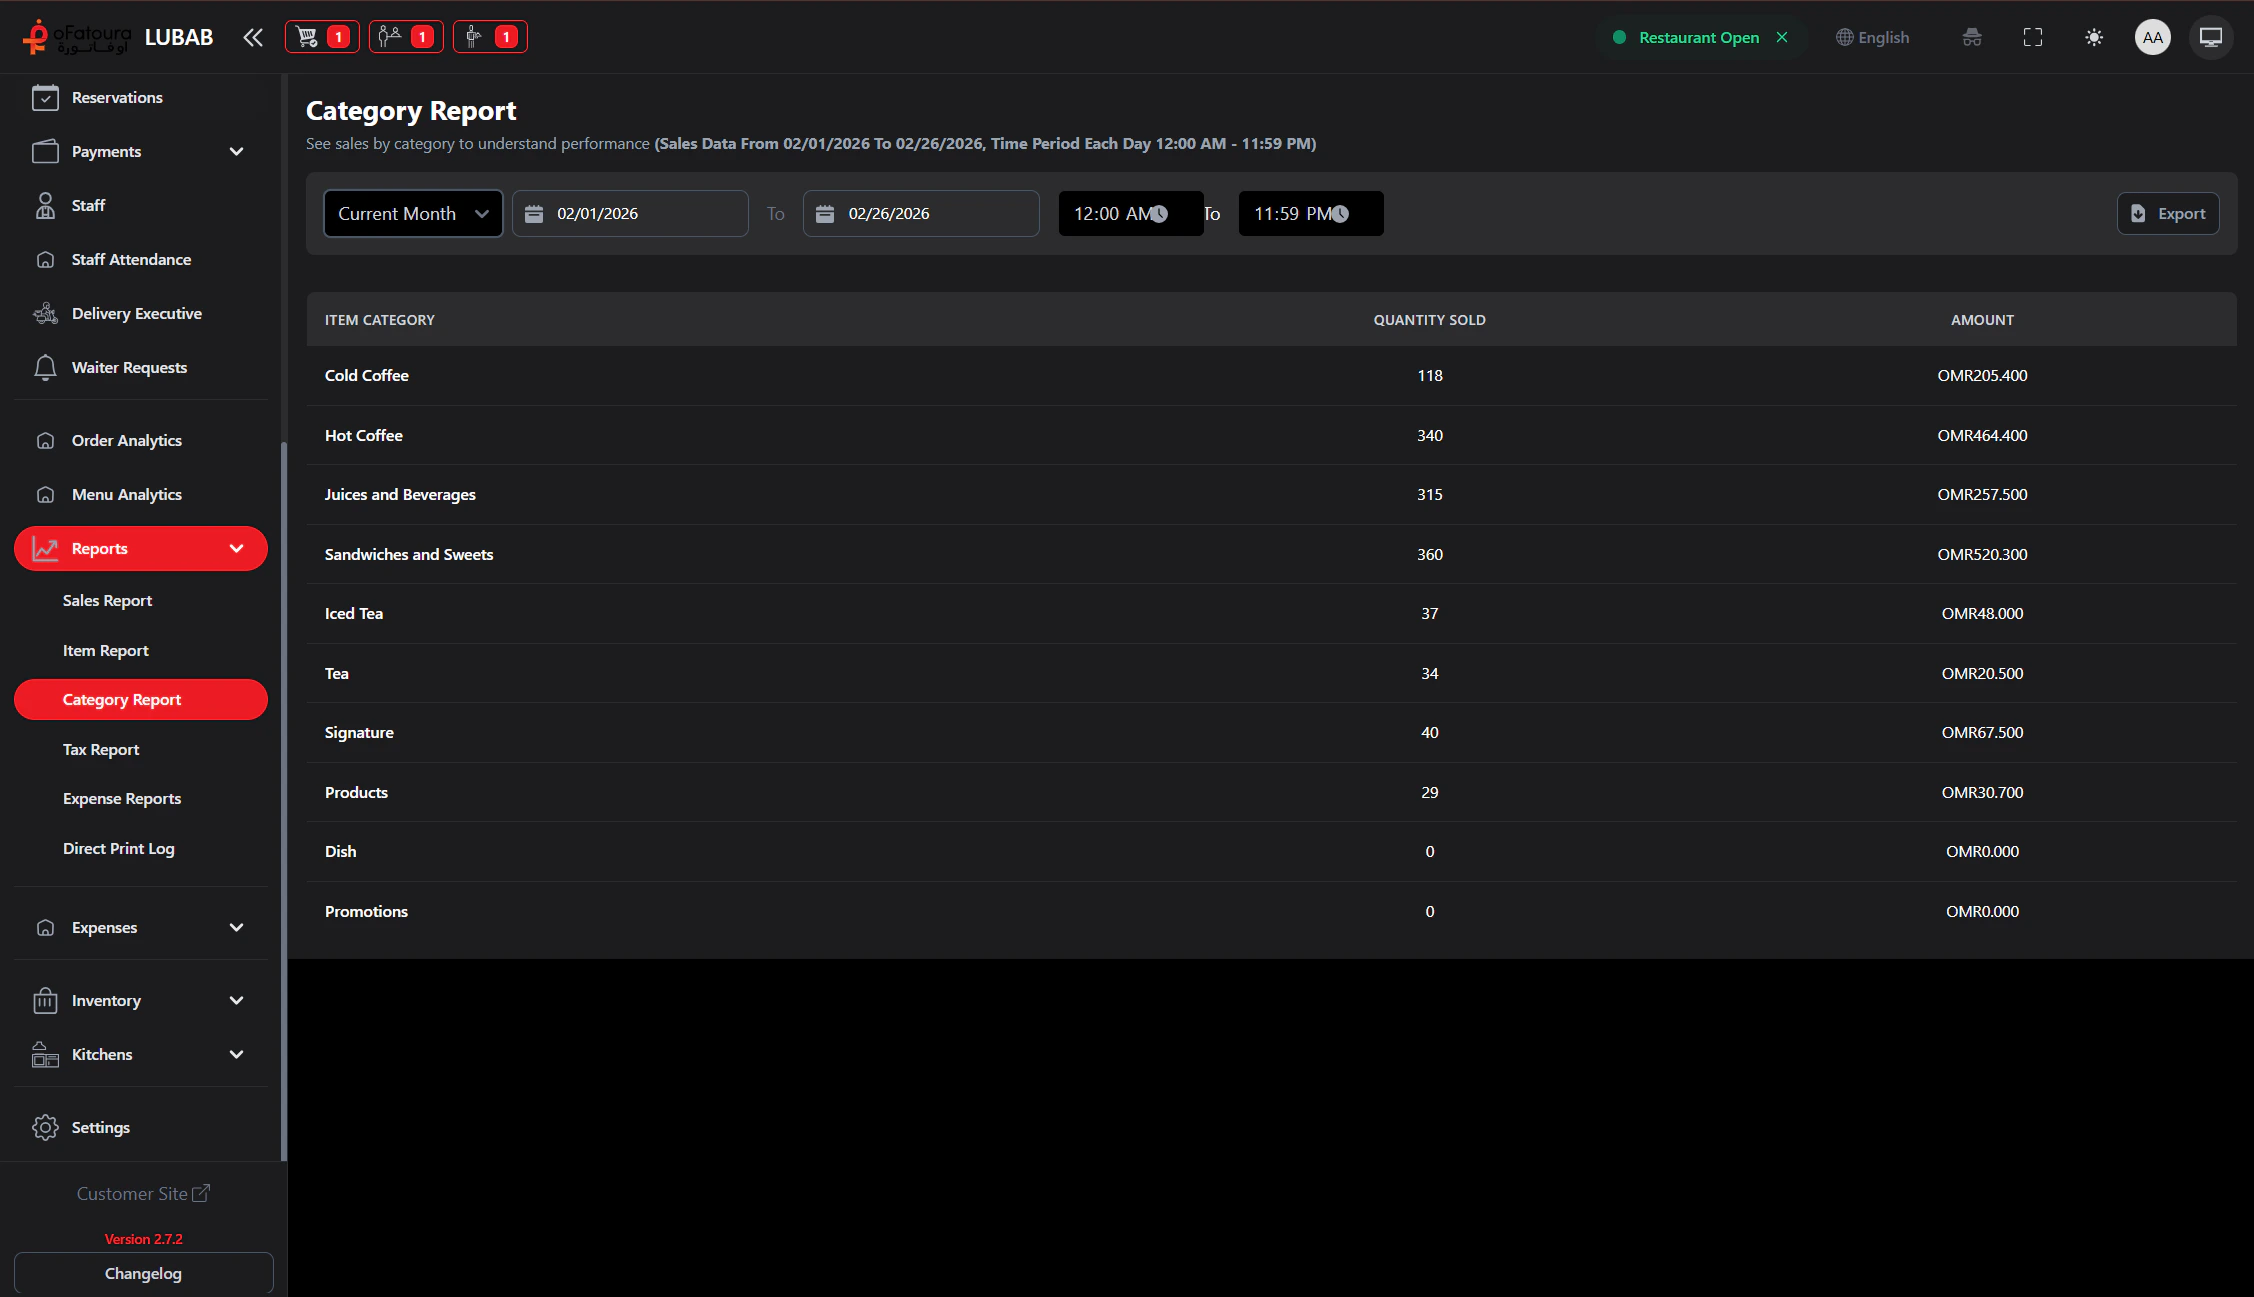Open the Changelog button
2254x1297 pixels.
point(143,1273)
